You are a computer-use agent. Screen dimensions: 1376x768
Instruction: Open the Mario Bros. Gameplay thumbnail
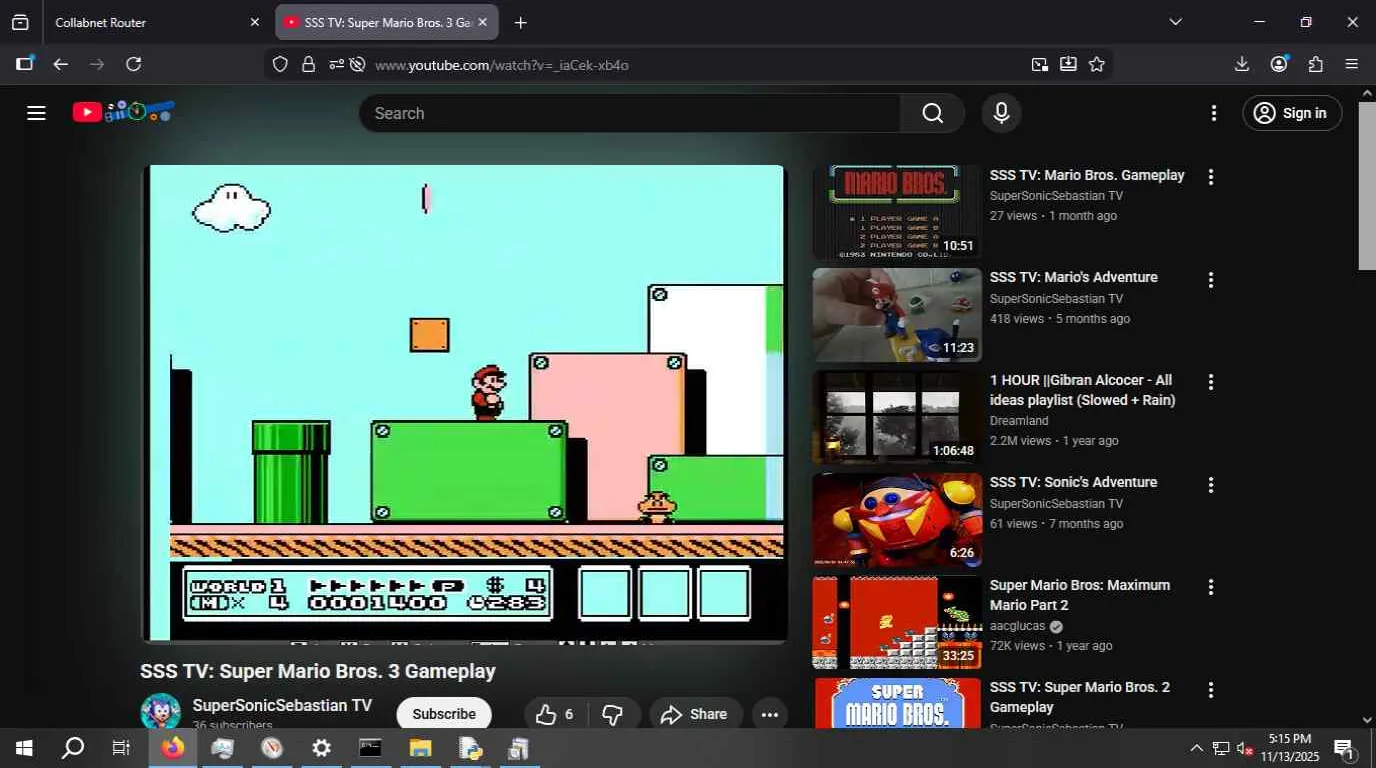tap(897, 212)
